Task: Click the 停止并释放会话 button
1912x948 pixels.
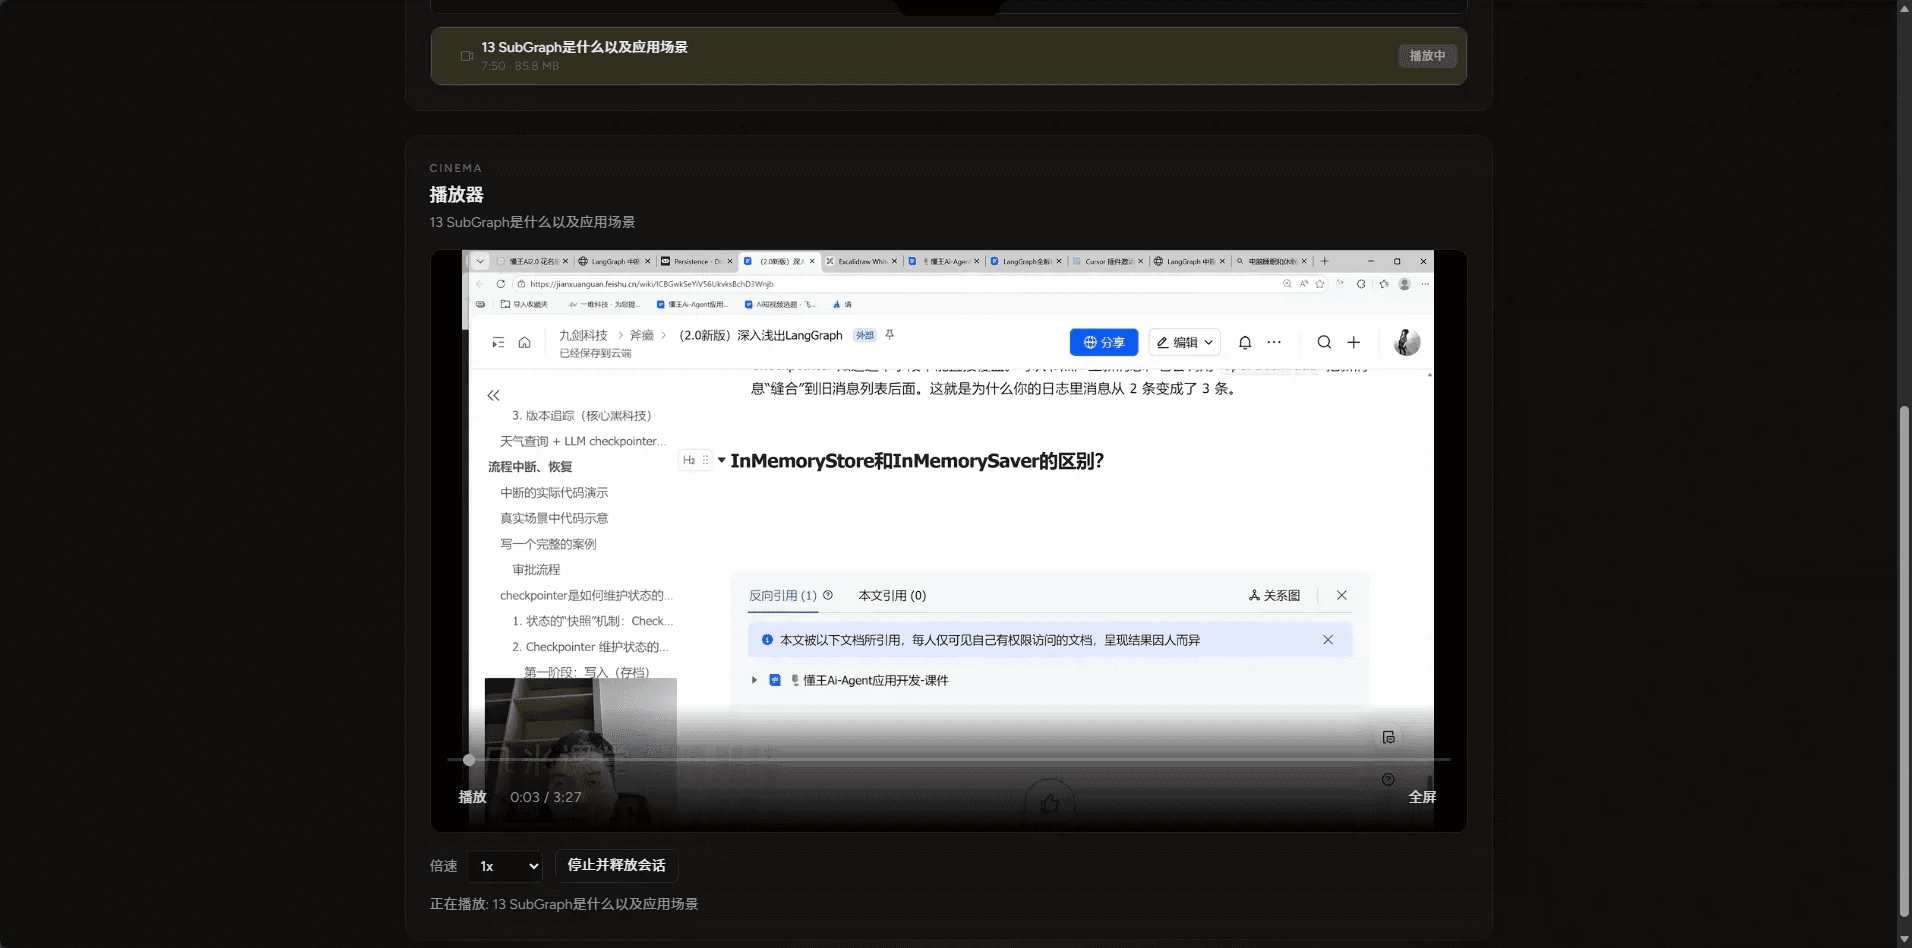Action: pyautogui.click(x=616, y=865)
